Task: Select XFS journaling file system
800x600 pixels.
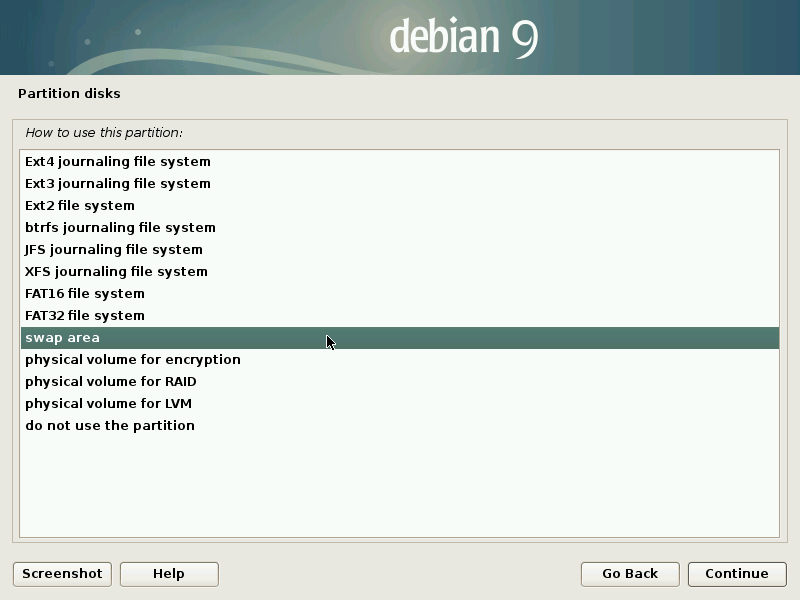Action: click(116, 272)
